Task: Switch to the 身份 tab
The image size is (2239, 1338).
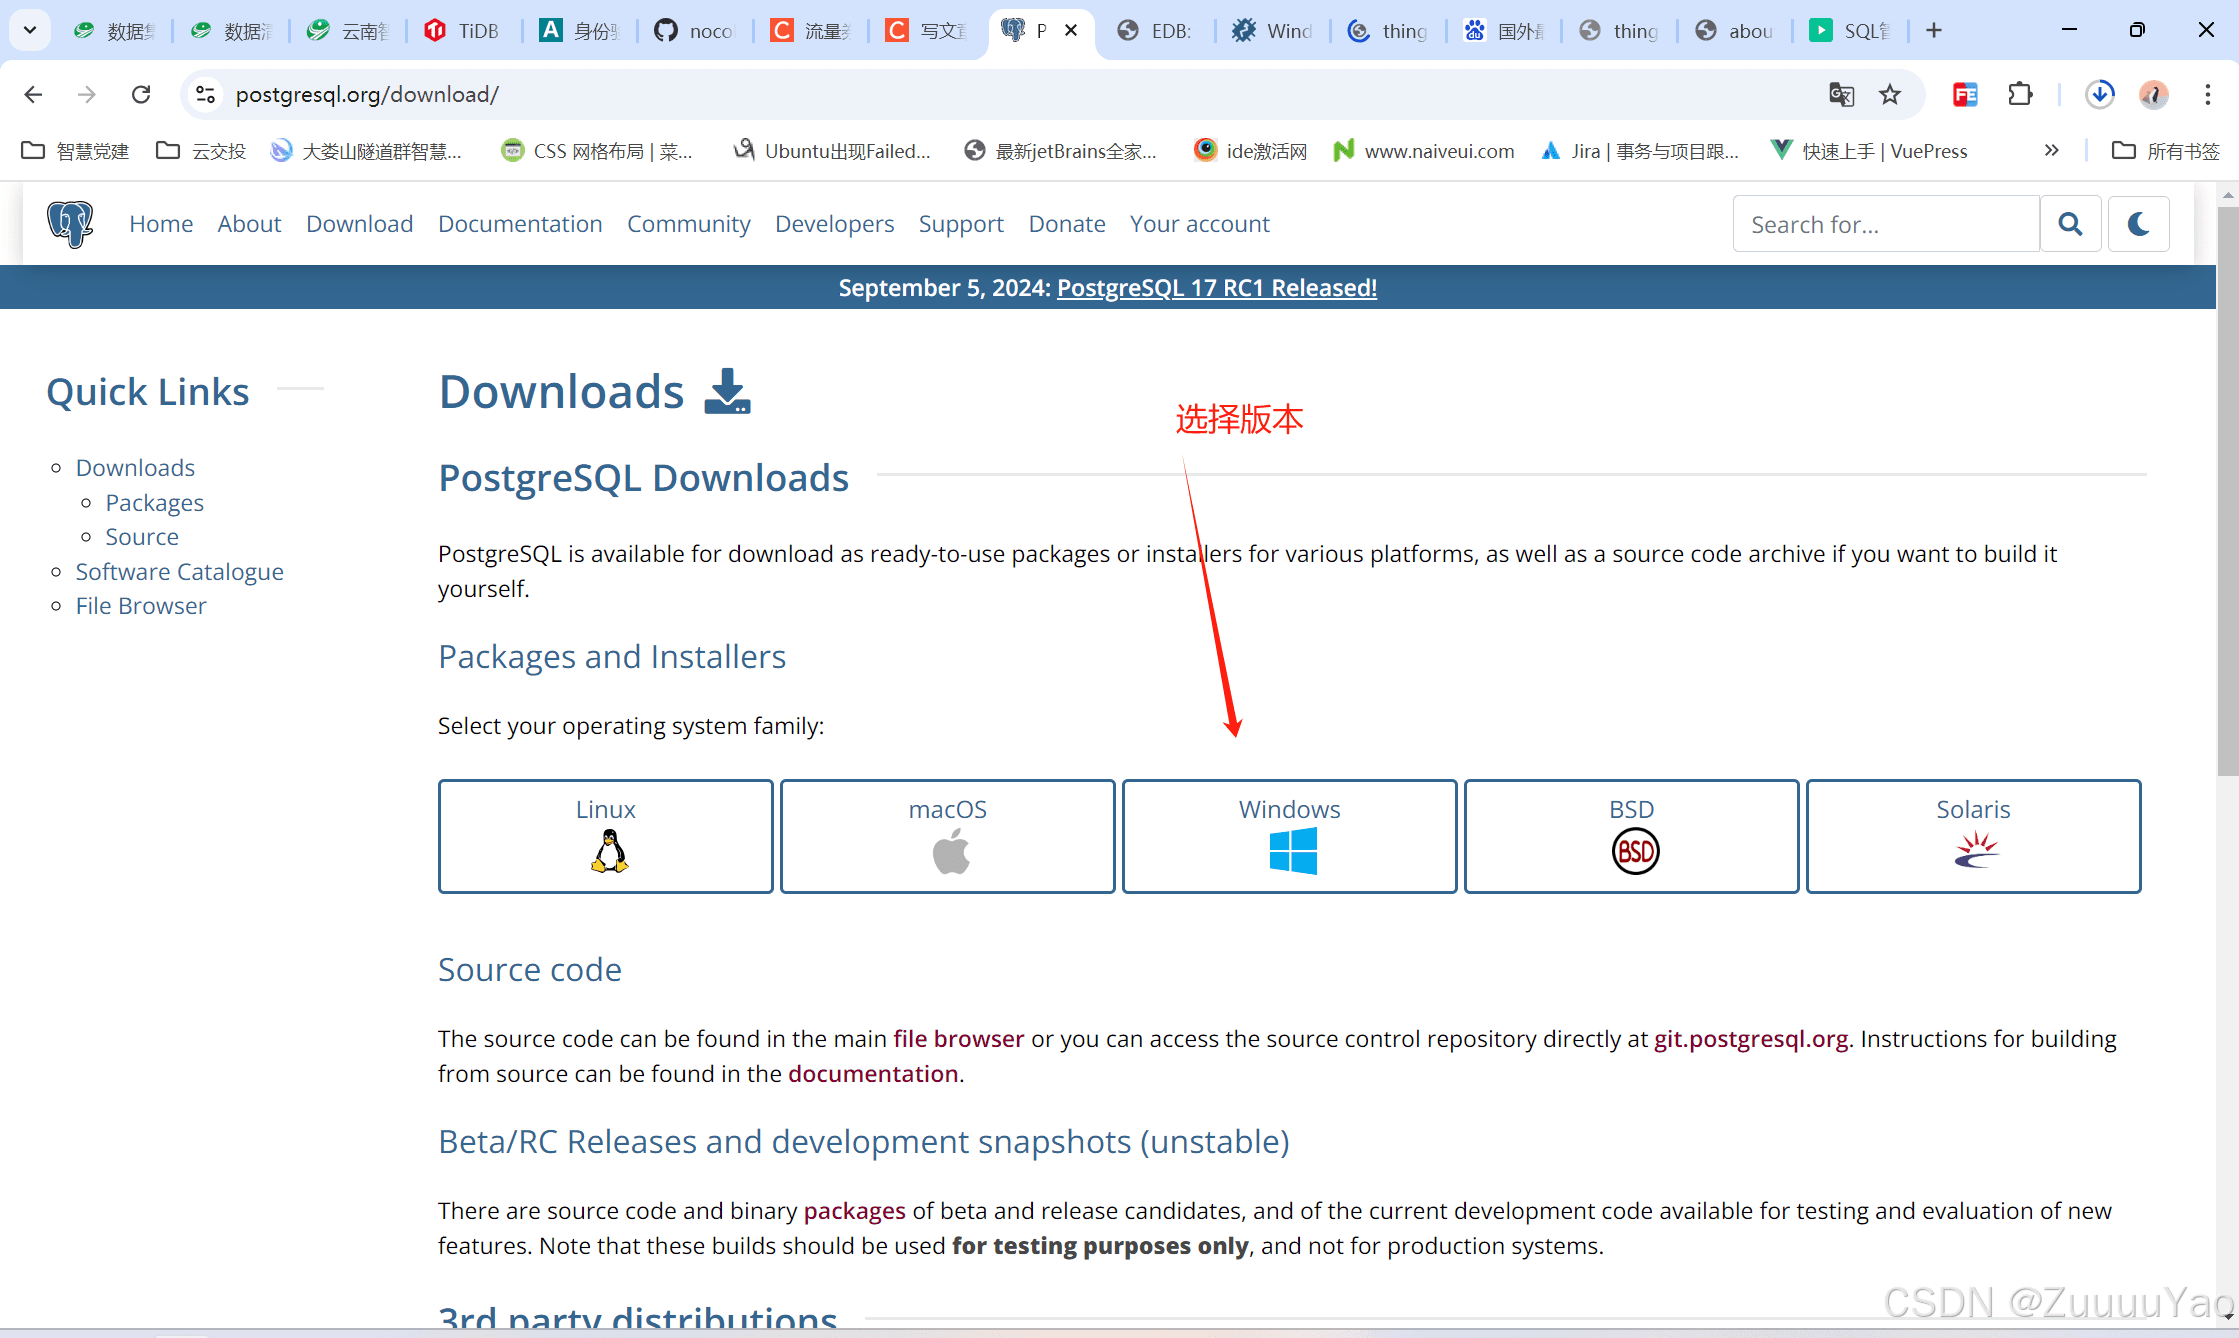Action: point(579,30)
